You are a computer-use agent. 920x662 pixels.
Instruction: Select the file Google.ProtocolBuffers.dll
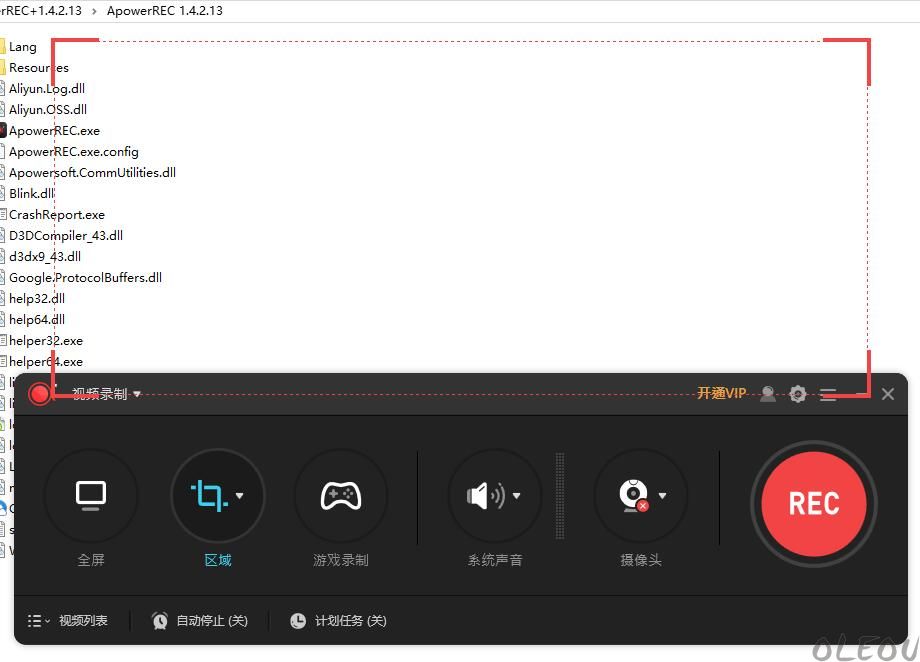tap(85, 278)
